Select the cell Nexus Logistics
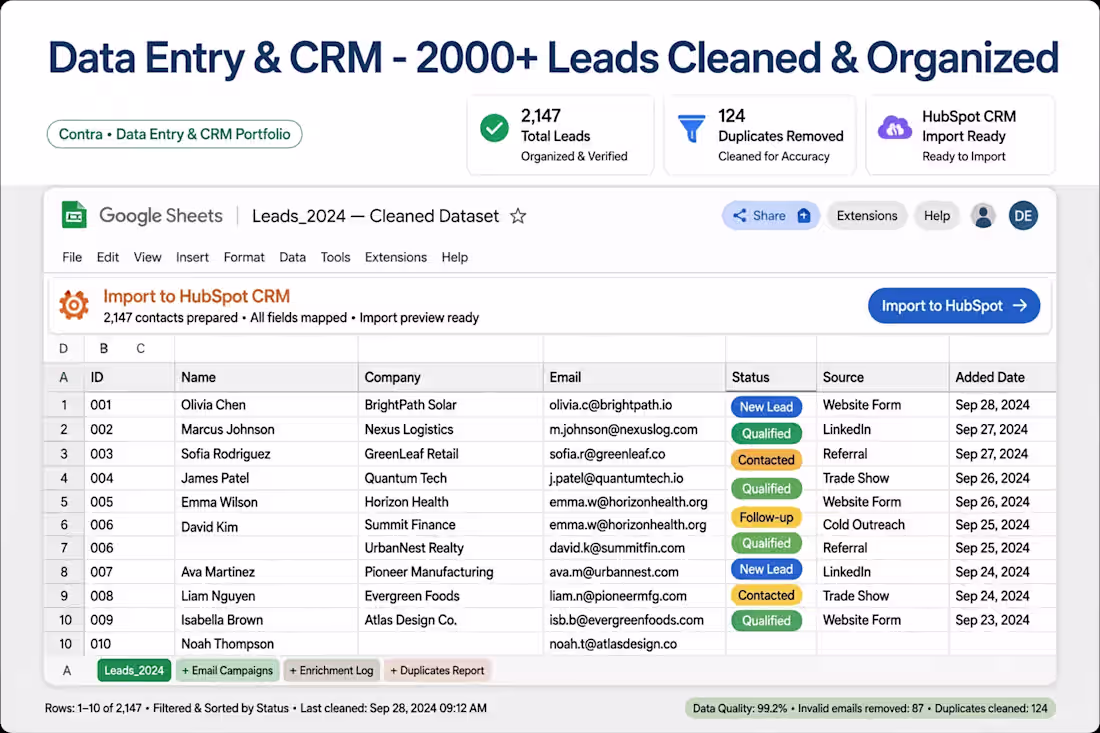 coord(450,429)
